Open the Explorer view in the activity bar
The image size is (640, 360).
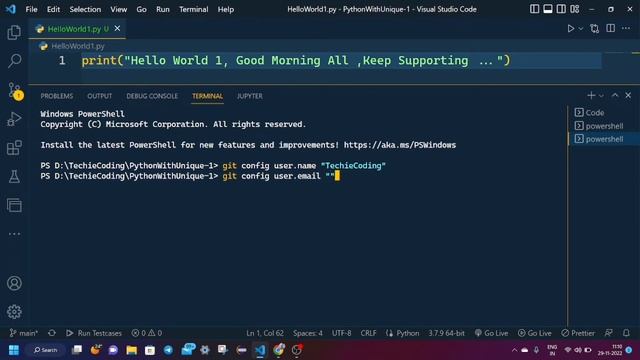(x=14, y=32)
